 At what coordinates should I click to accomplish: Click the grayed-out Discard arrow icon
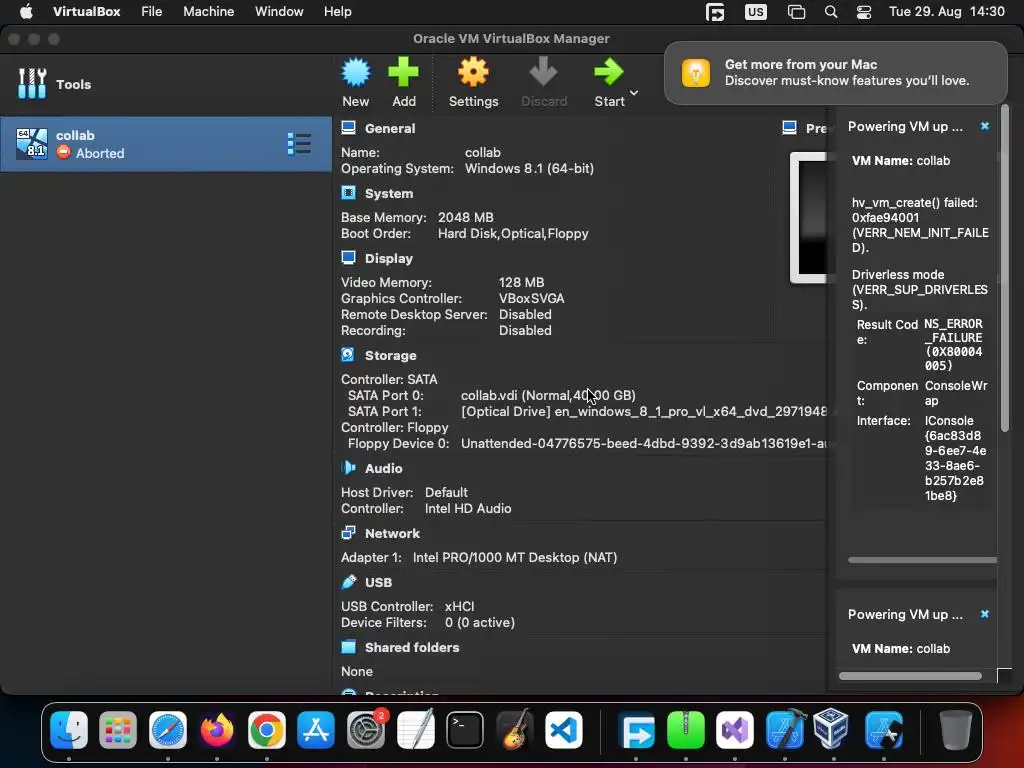543,72
